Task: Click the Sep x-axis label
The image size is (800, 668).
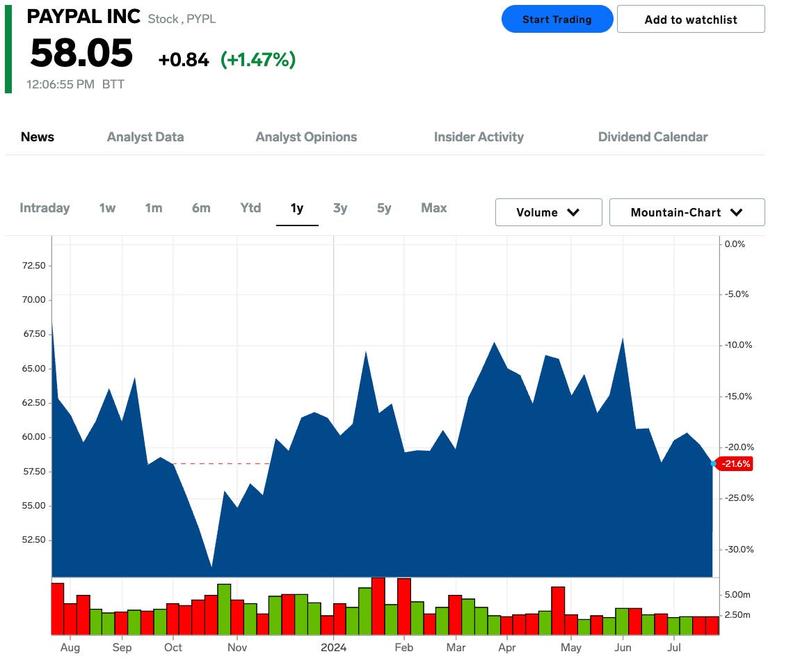Action: point(121,647)
